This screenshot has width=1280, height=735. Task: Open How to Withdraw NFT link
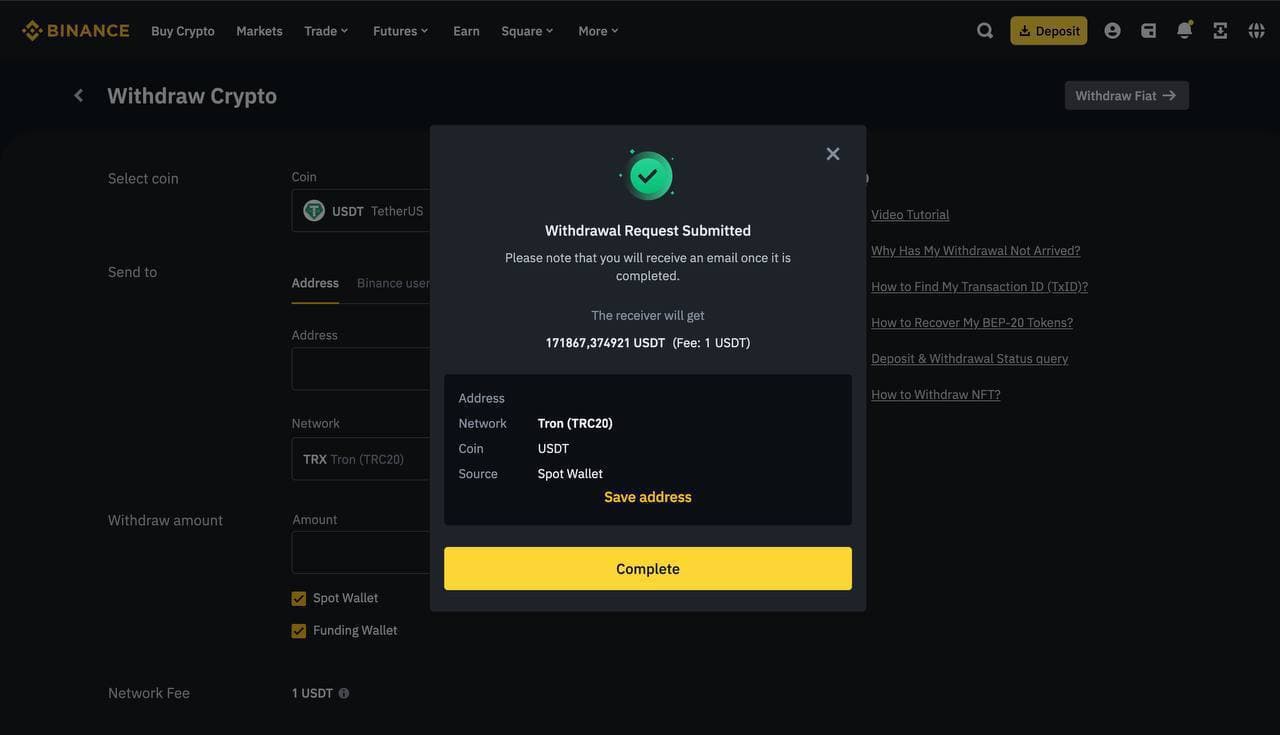[936, 394]
